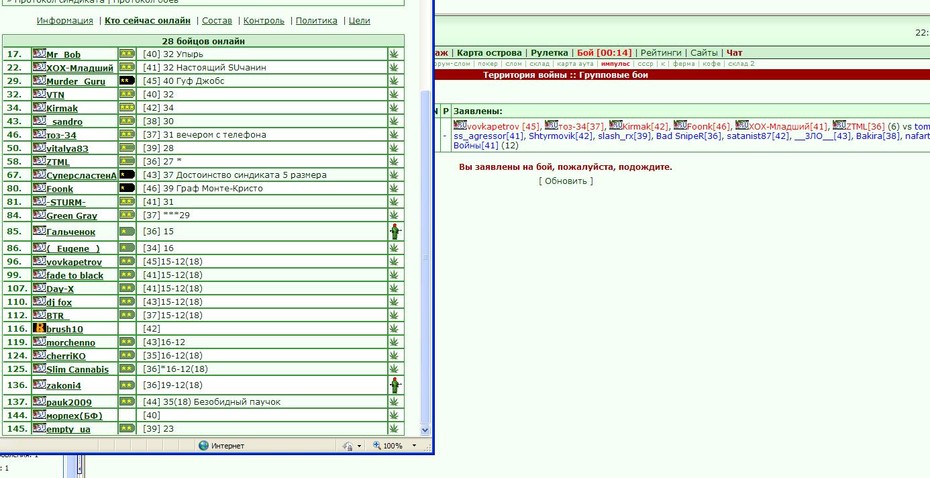
Task: Open the Mr_Bob player profile
Action: click(63, 55)
